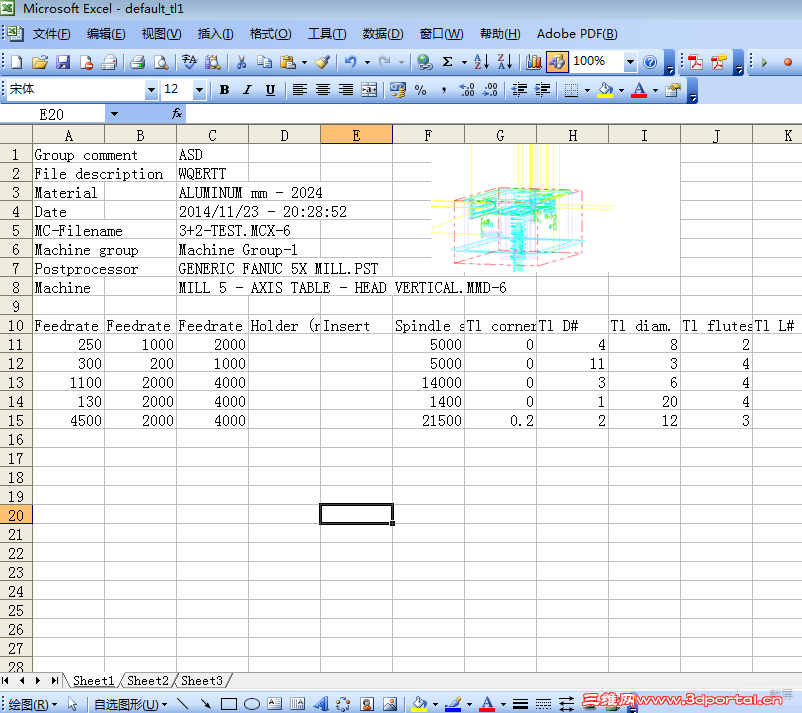Click Merge and Center icon

pos(369,91)
